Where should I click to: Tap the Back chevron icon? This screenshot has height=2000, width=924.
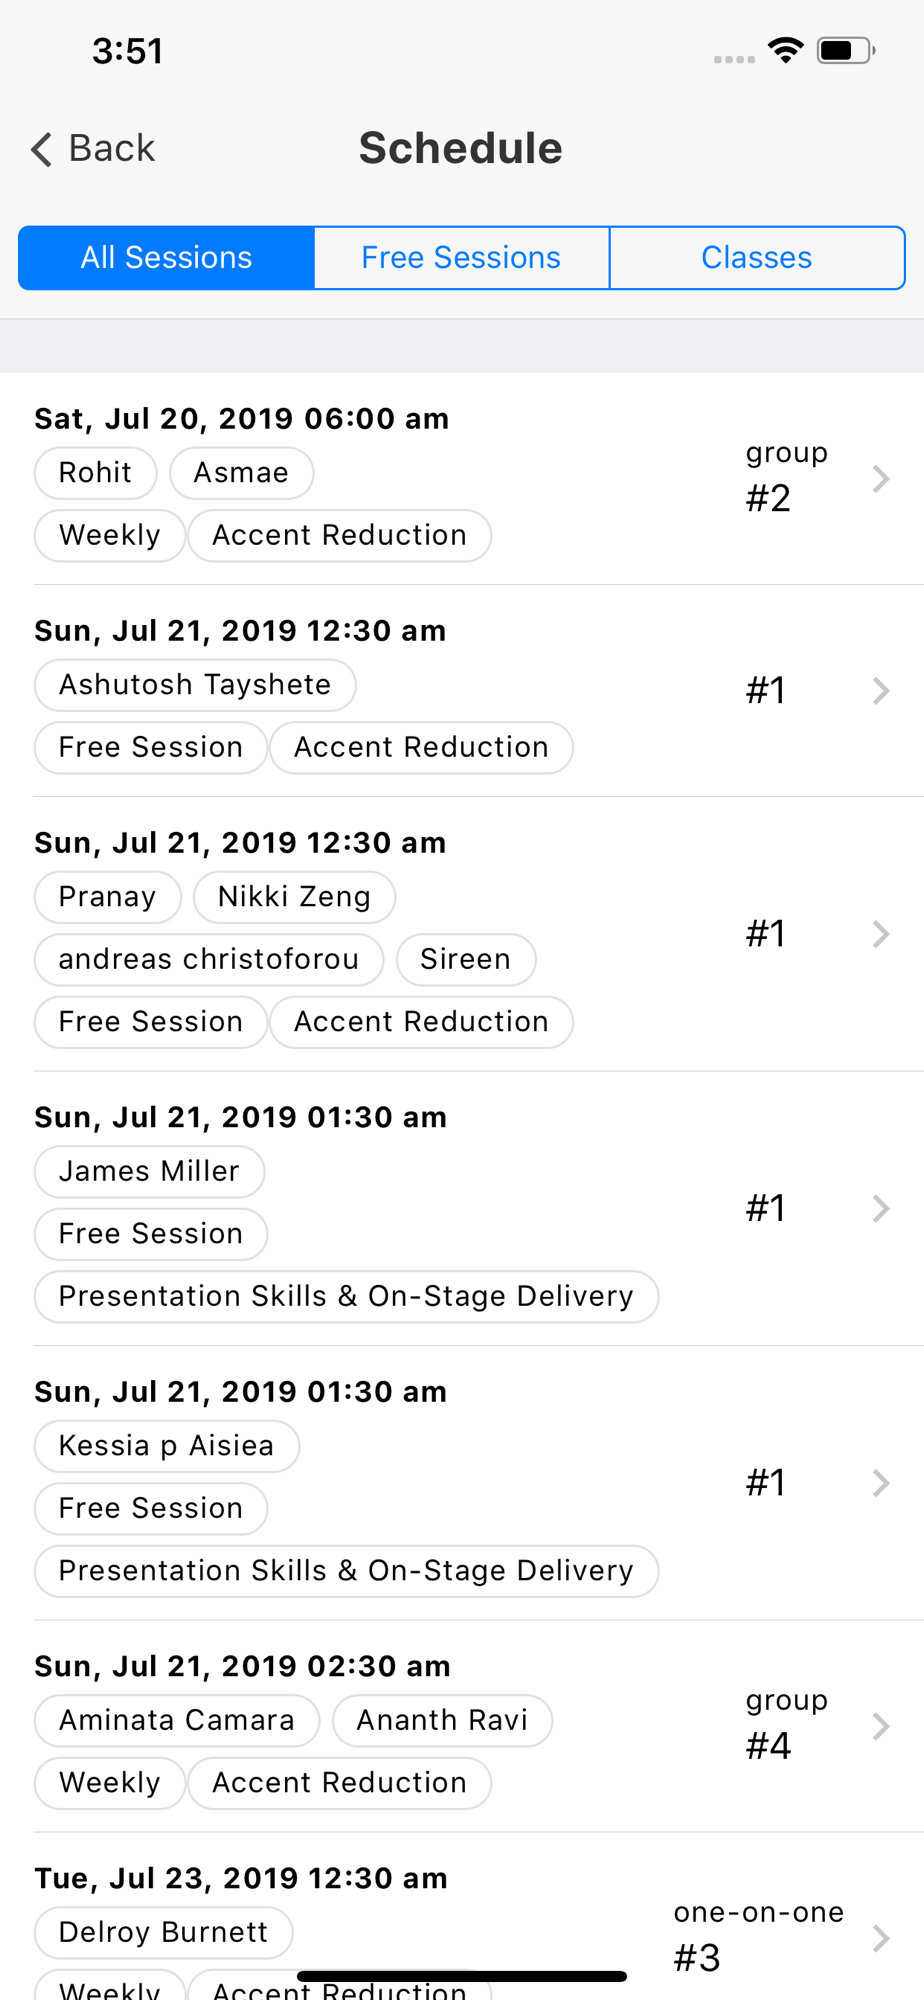tap(41, 149)
